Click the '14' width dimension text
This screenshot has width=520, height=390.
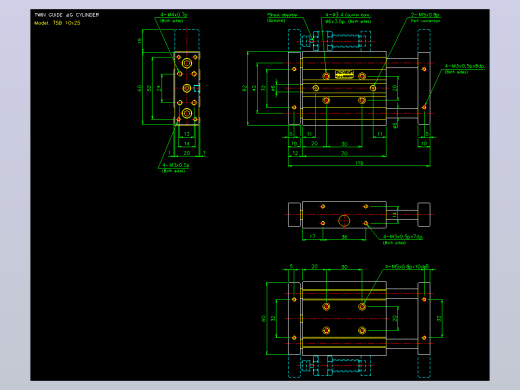pyautogui.click(x=187, y=144)
